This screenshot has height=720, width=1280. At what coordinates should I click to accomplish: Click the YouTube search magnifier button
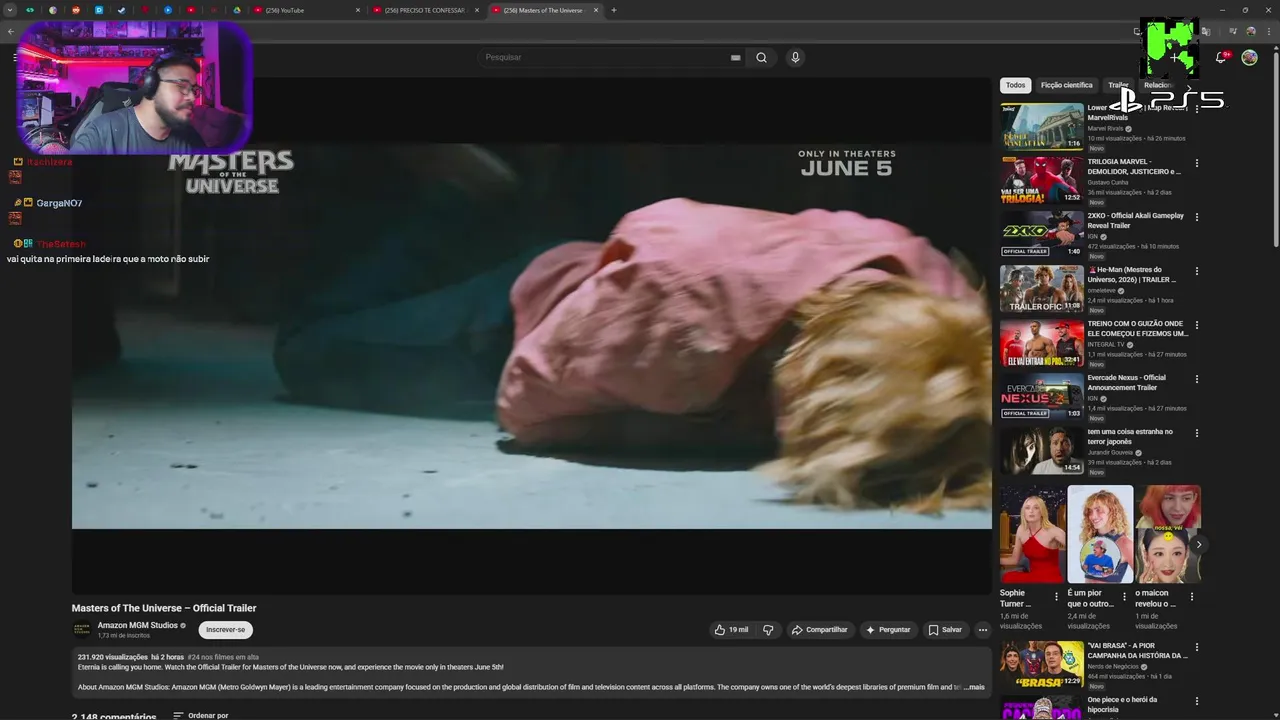(761, 57)
